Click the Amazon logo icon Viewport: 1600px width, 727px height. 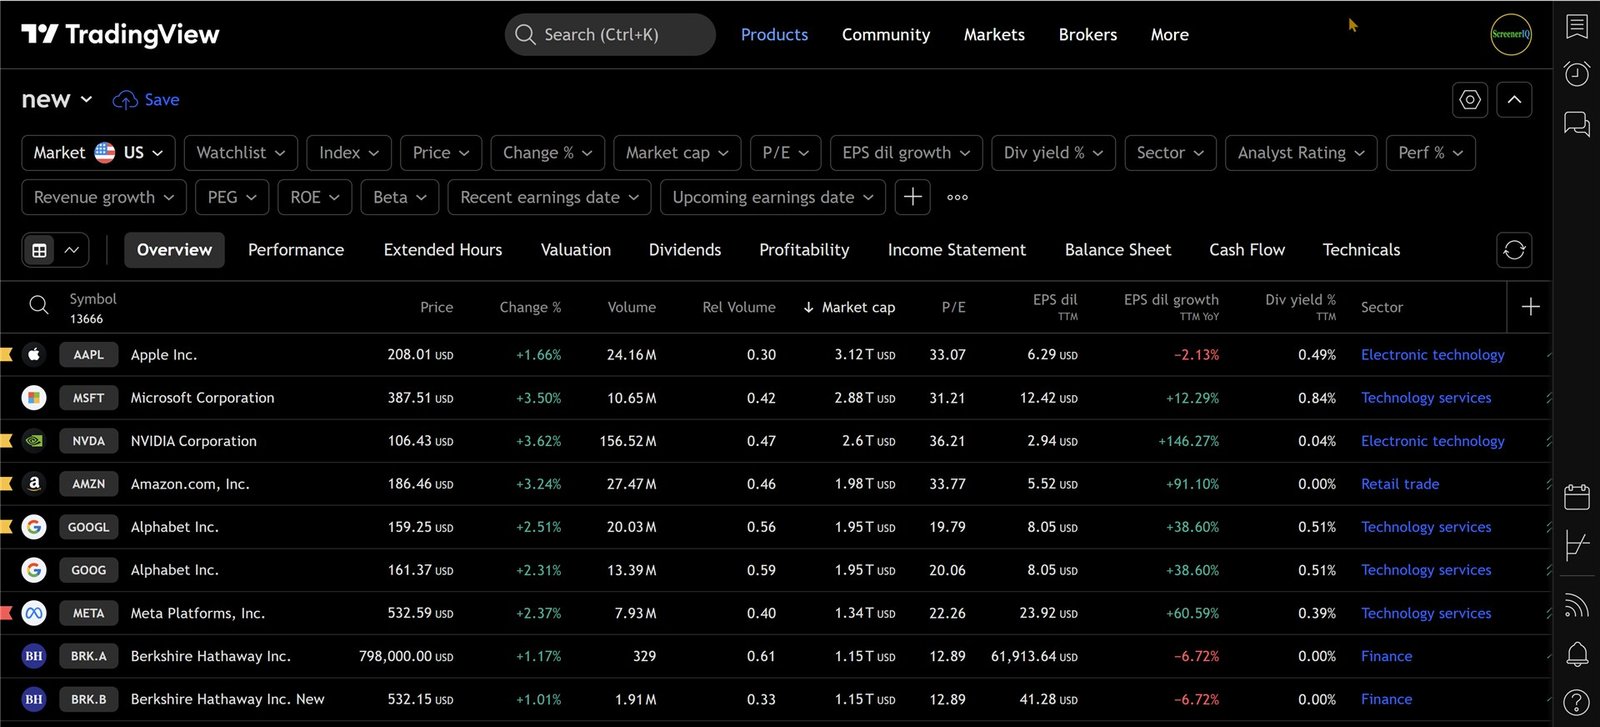34,483
